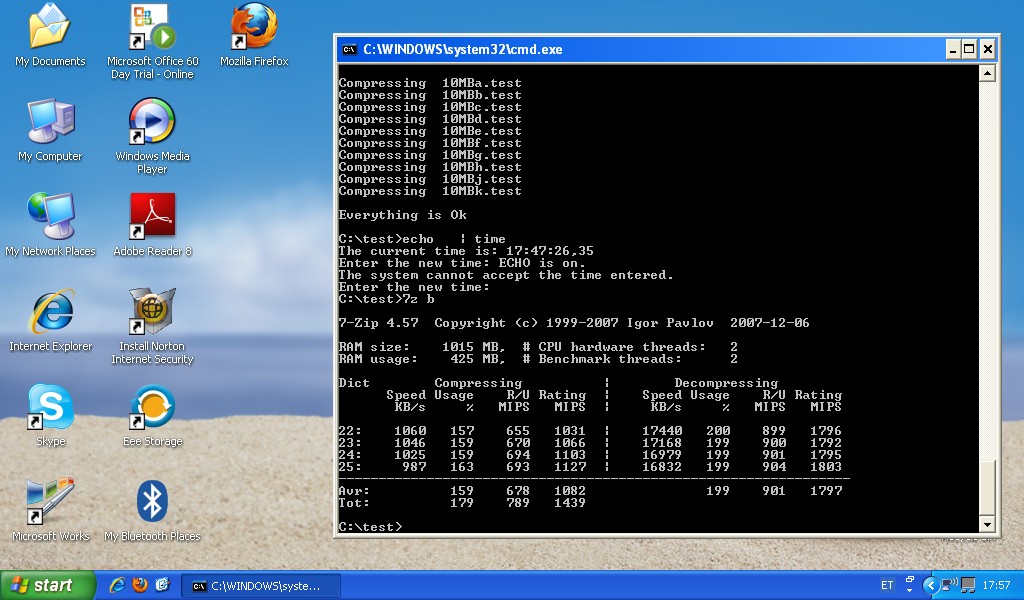The height and width of the screenshot is (600, 1024).
Task: Click the wireless network tray icon
Action: (949, 584)
